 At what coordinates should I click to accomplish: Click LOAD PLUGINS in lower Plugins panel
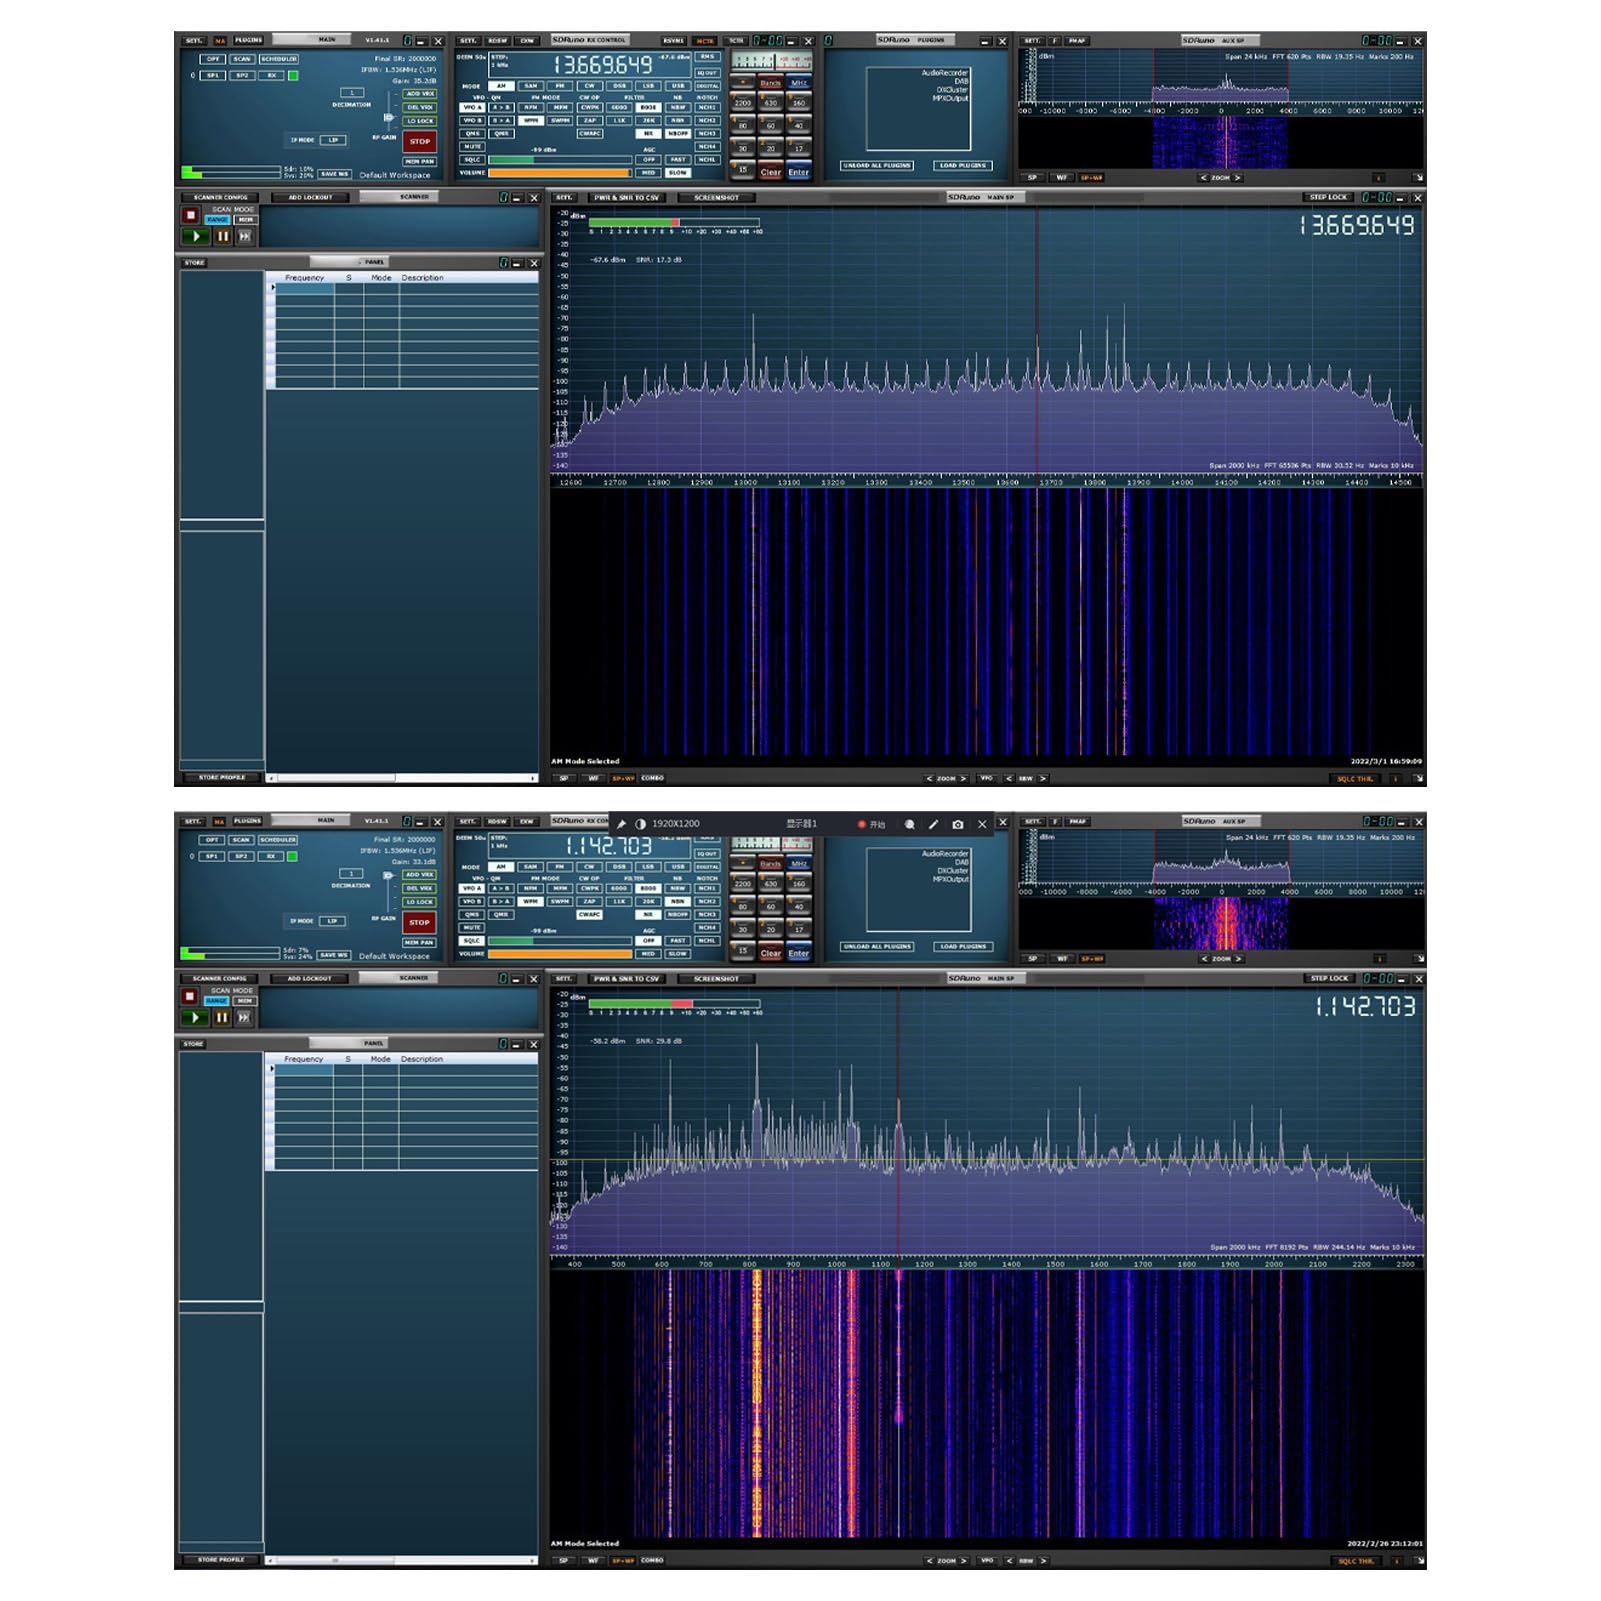pos(963,946)
